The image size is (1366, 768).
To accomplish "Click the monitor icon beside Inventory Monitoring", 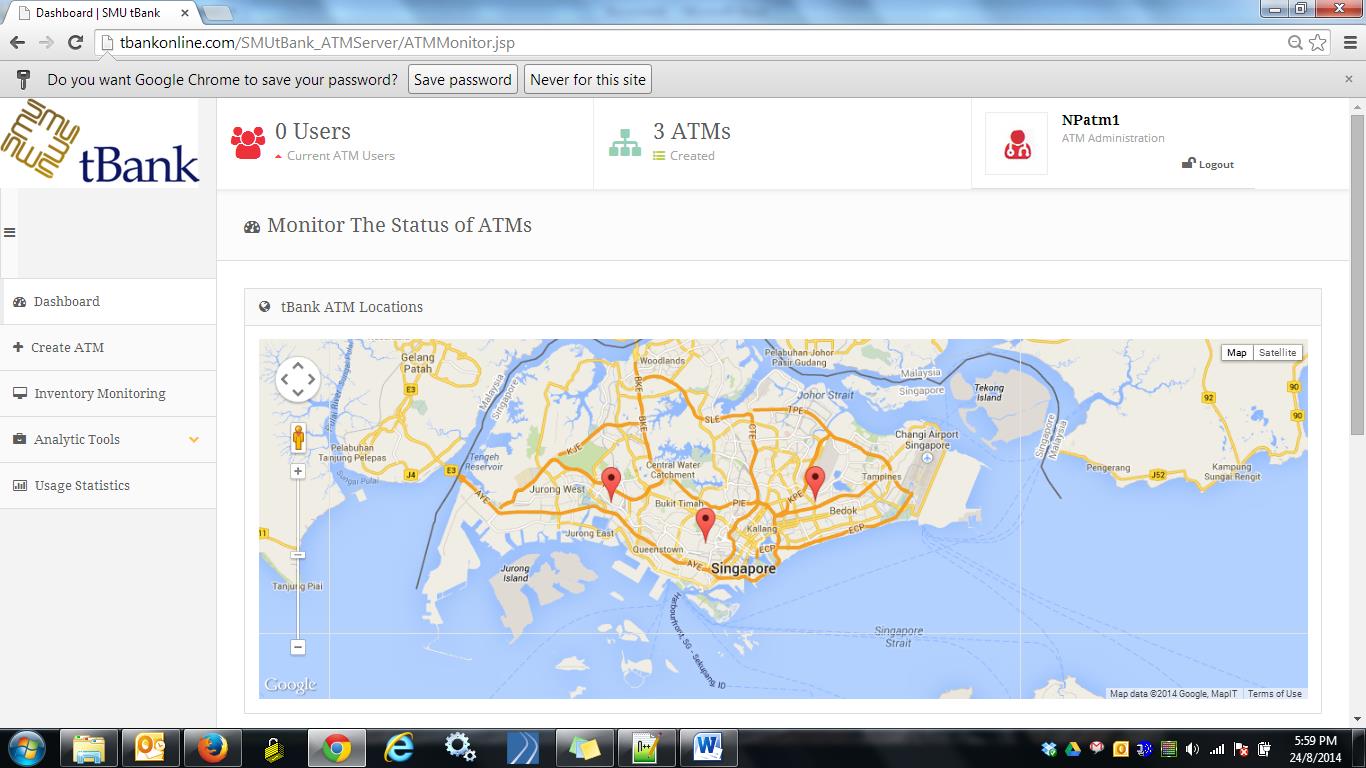I will coord(19,393).
